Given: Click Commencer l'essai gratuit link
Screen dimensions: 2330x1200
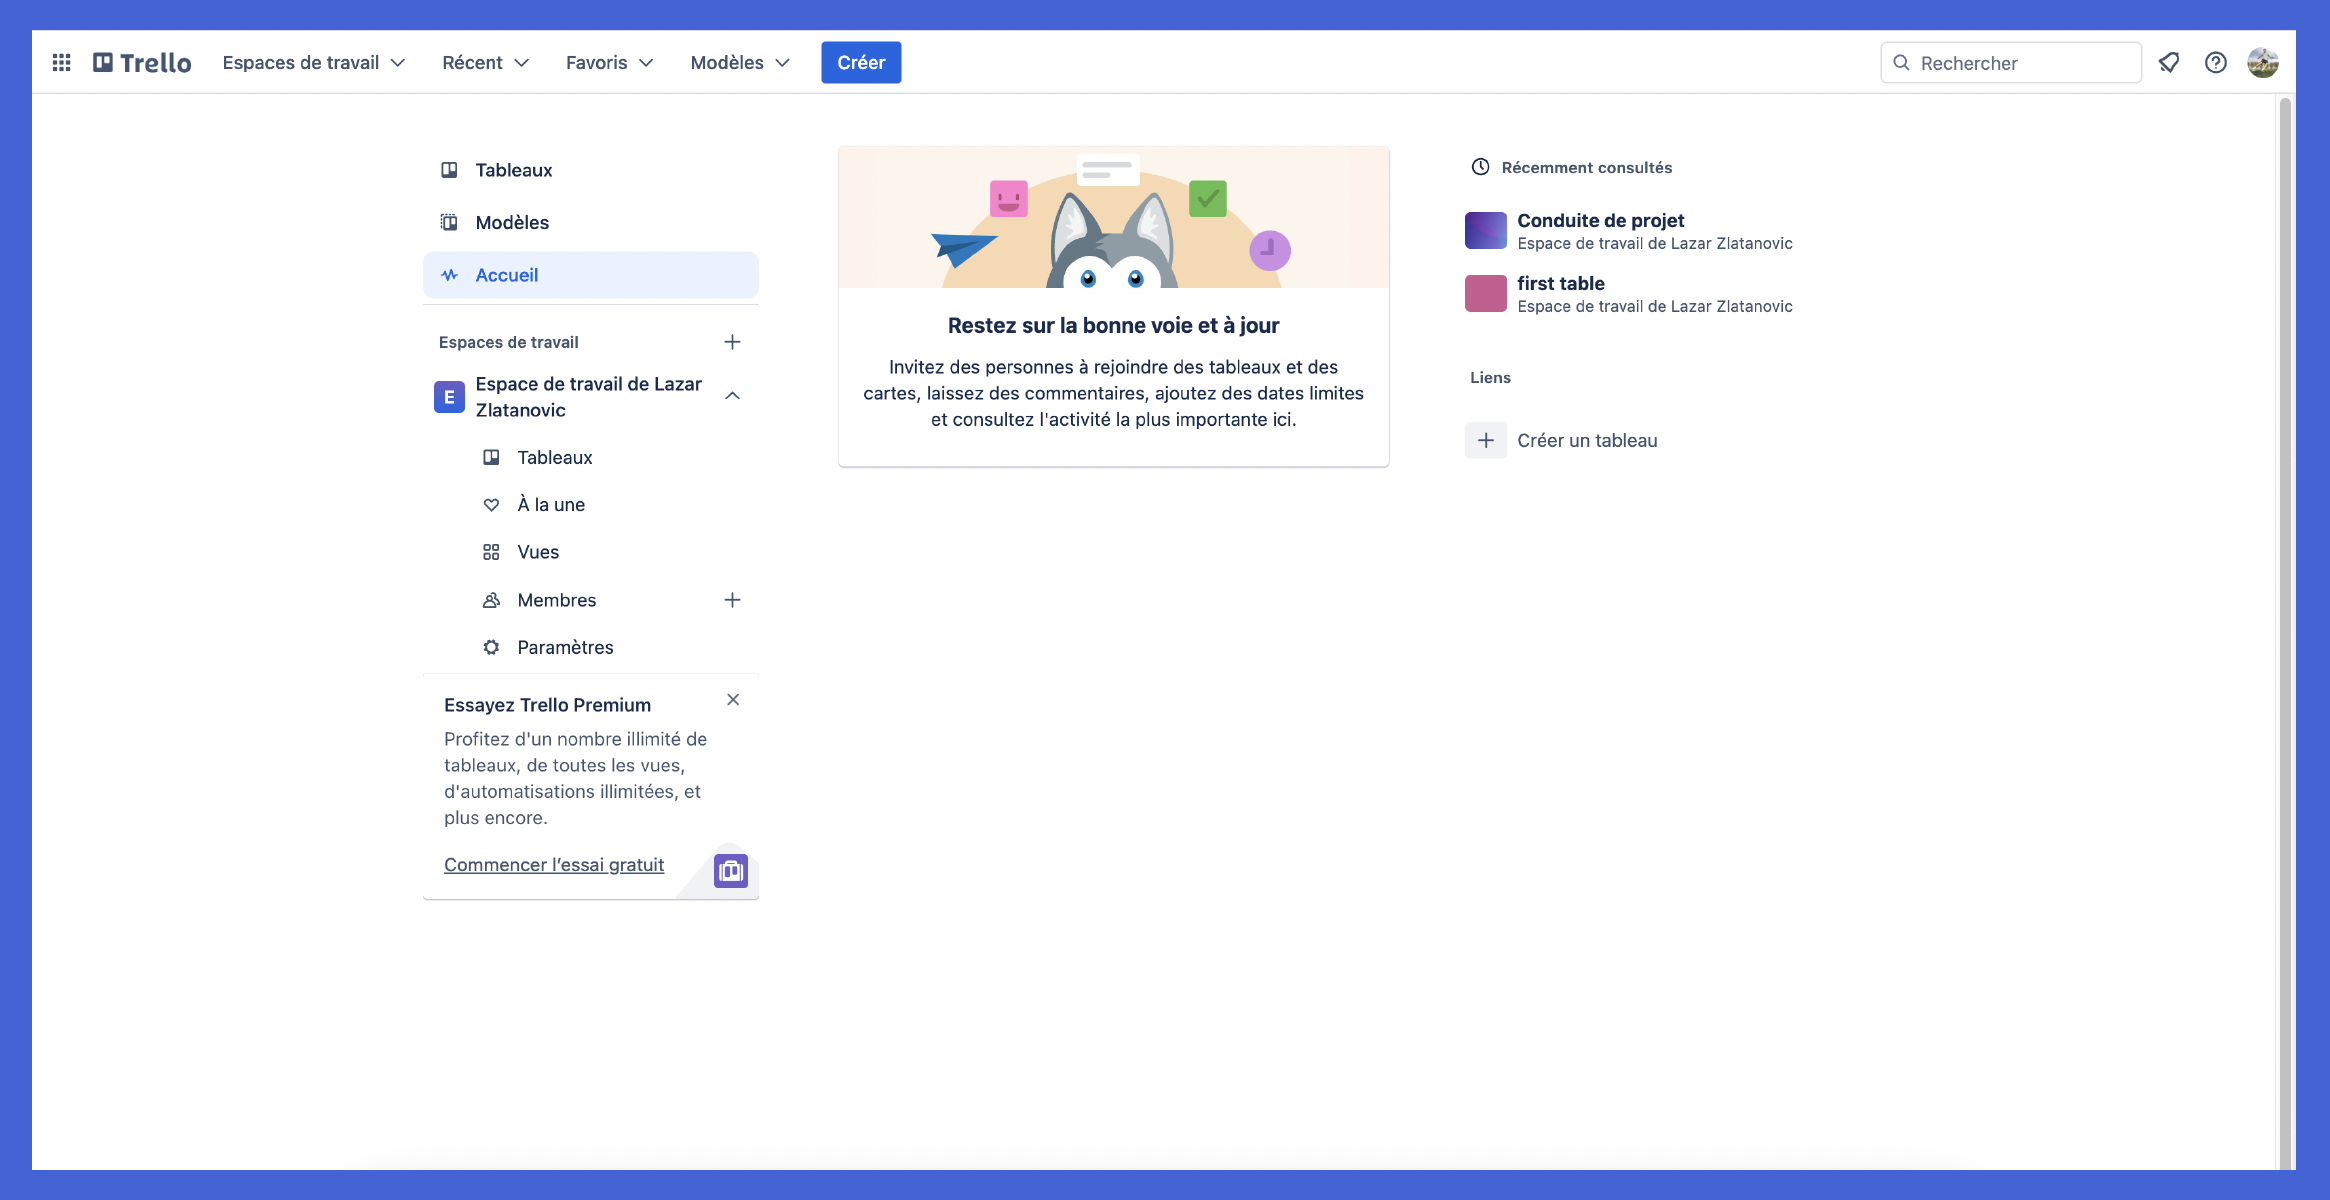Looking at the screenshot, I should (x=553, y=865).
